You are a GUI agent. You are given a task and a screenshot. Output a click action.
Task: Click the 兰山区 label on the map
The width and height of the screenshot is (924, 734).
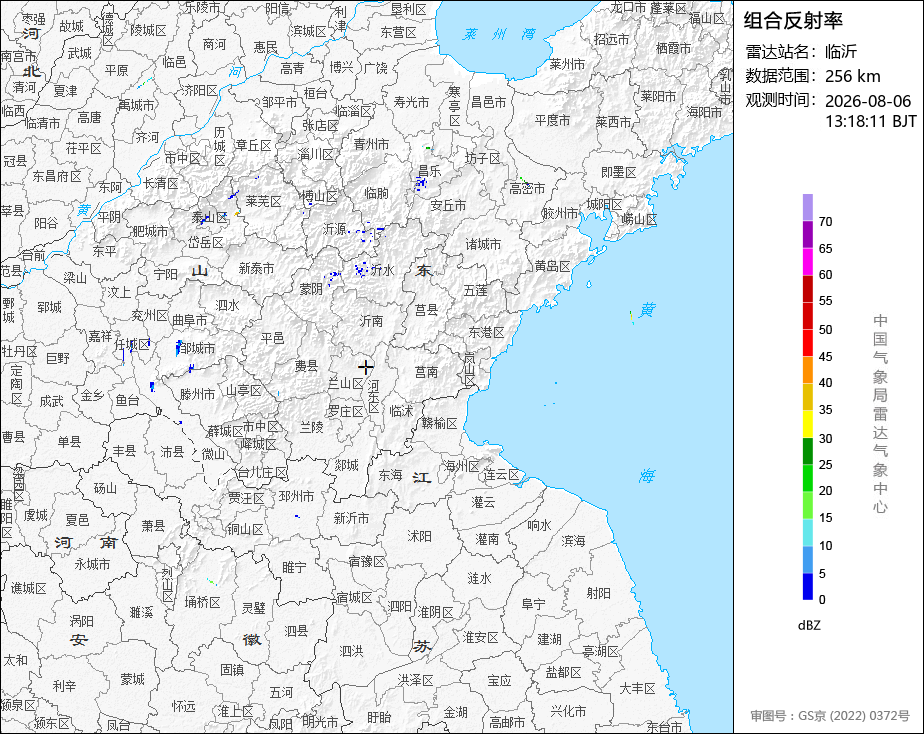tap(346, 384)
